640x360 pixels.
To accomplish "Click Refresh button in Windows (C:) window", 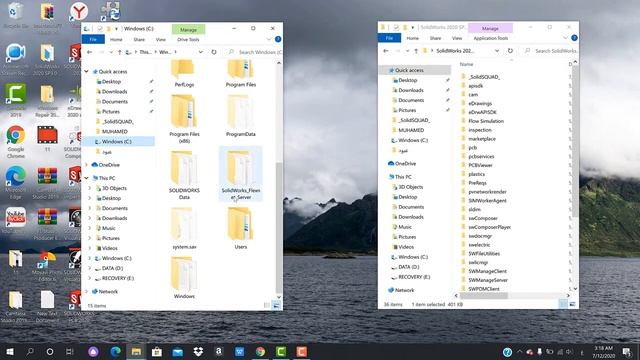I will coord(214,52).
